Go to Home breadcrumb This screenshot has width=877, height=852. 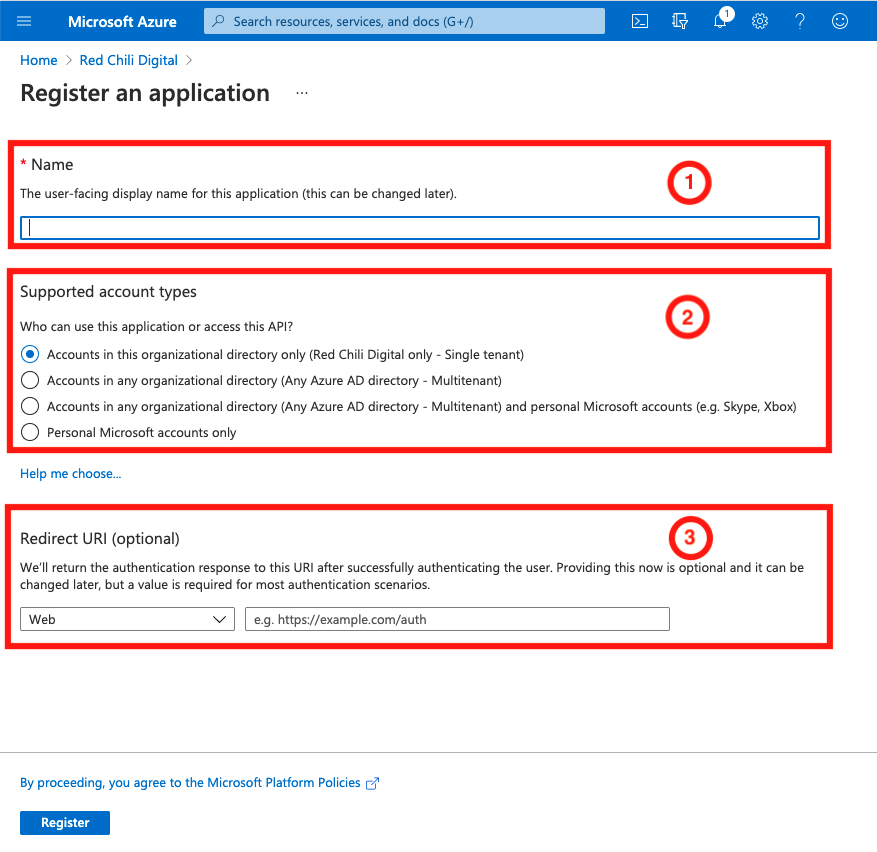click(39, 60)
